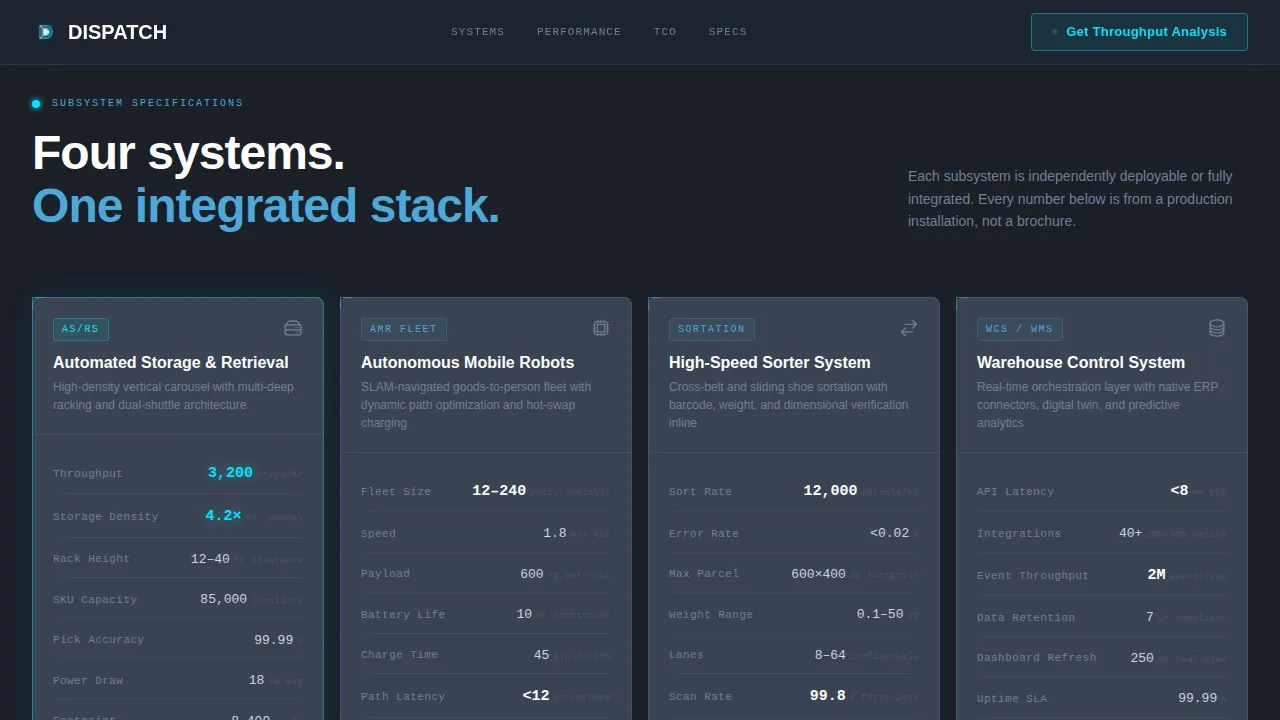This screenshot has height=720, width=1280.
Task: Select the AS/RS tag badge
Action: (x=81, y=329)
